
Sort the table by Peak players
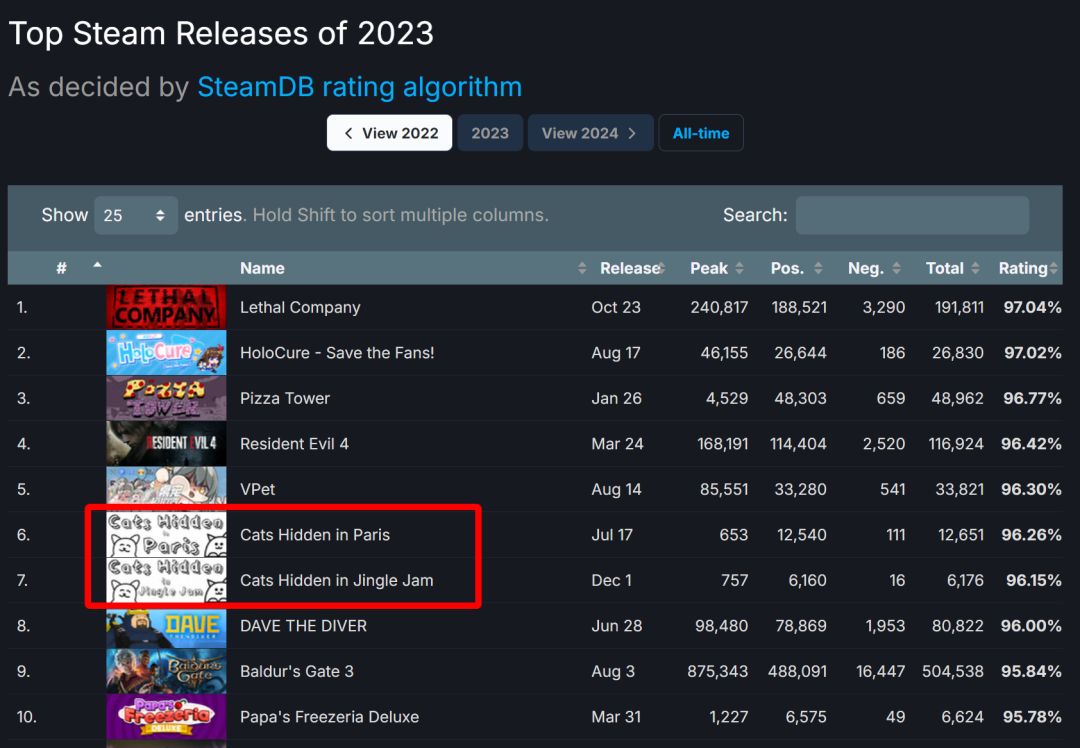(x=716, y=268)
